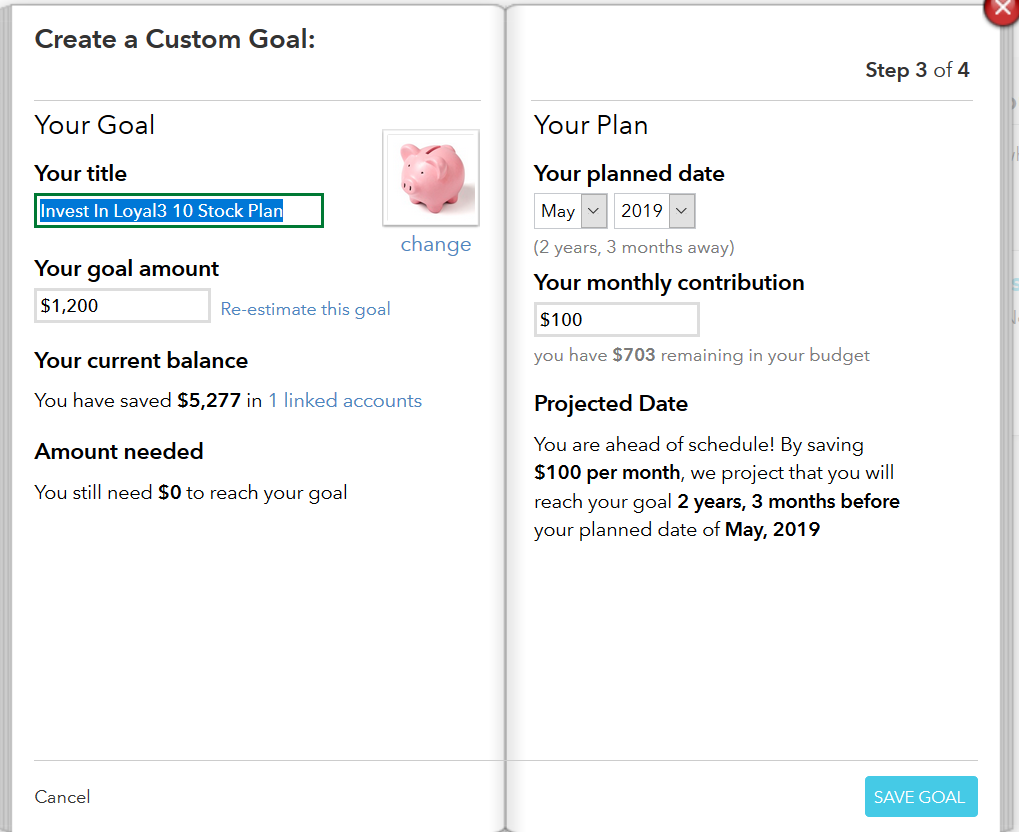The image size is (1019, 832).
Task: Click the change image link
Action: point(435,245)
